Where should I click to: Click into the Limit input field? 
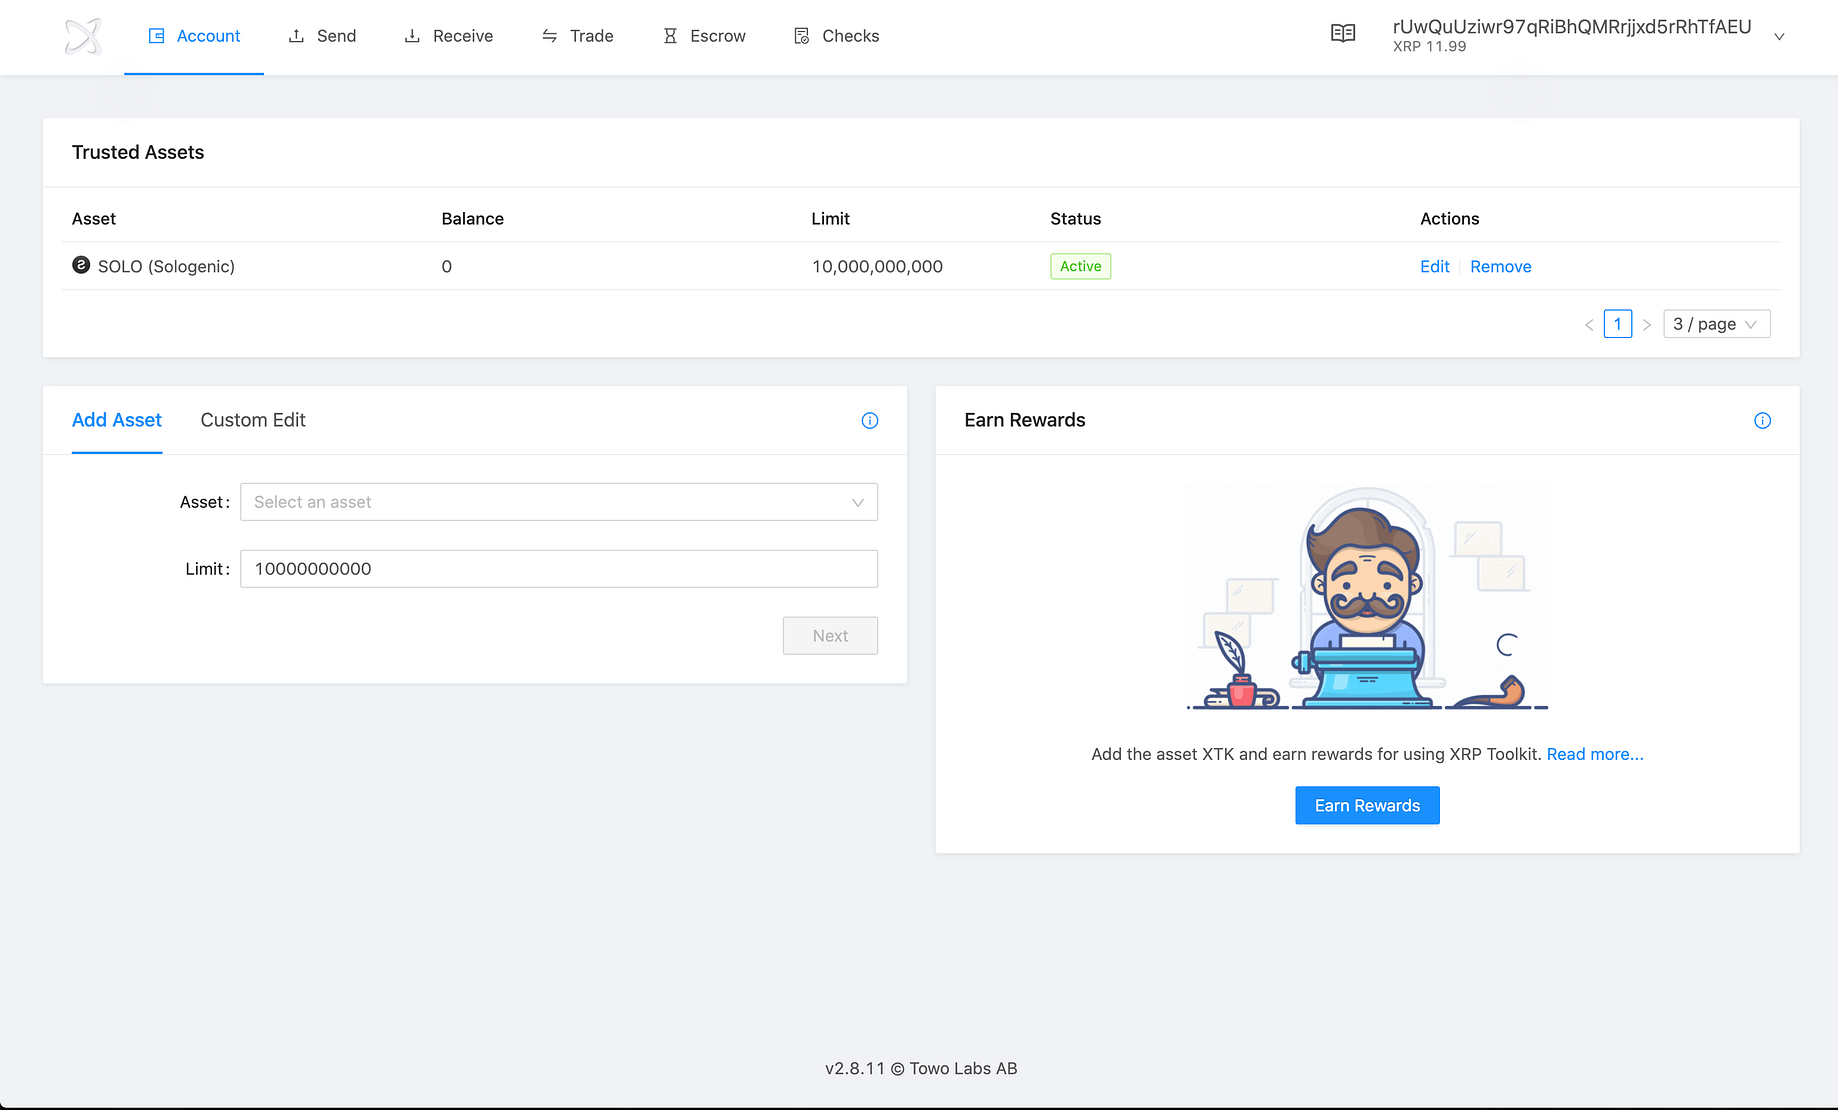(559, 569)
